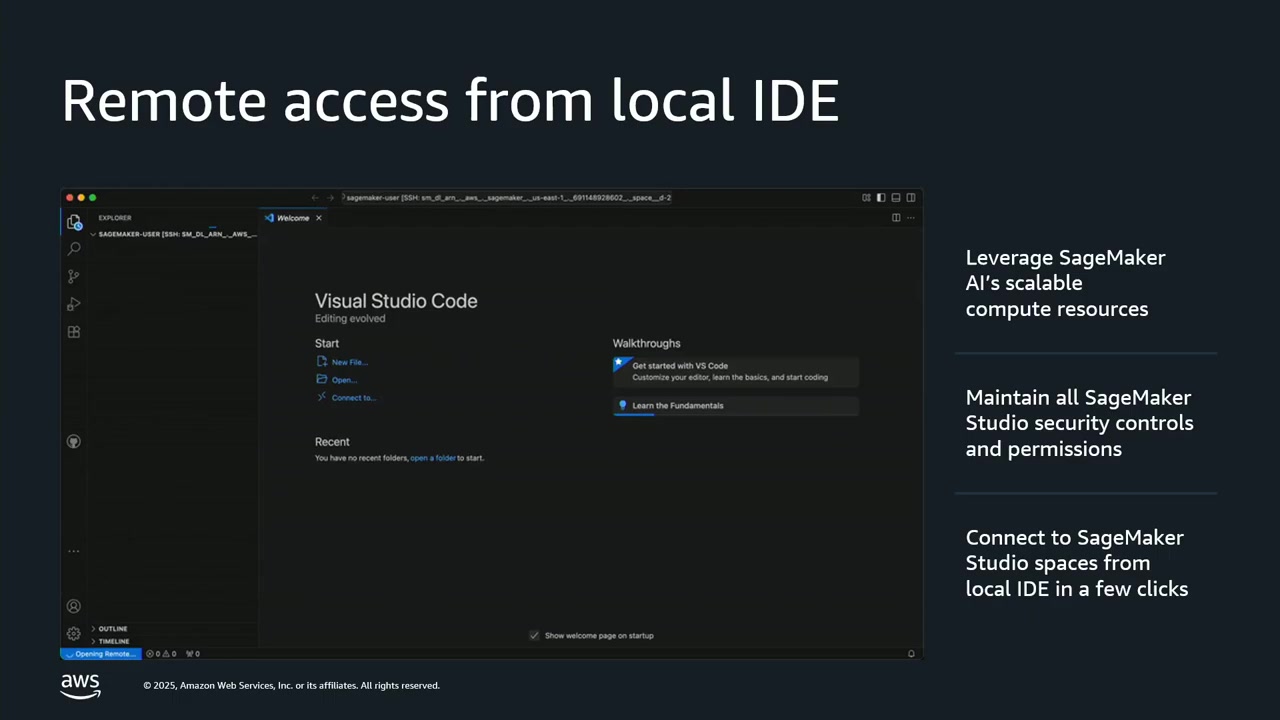This screenshot has height=720, width=1280.
Task: Collapse the SAGEMAKER-USER explorer tree
Action: [x=93, y=233]
